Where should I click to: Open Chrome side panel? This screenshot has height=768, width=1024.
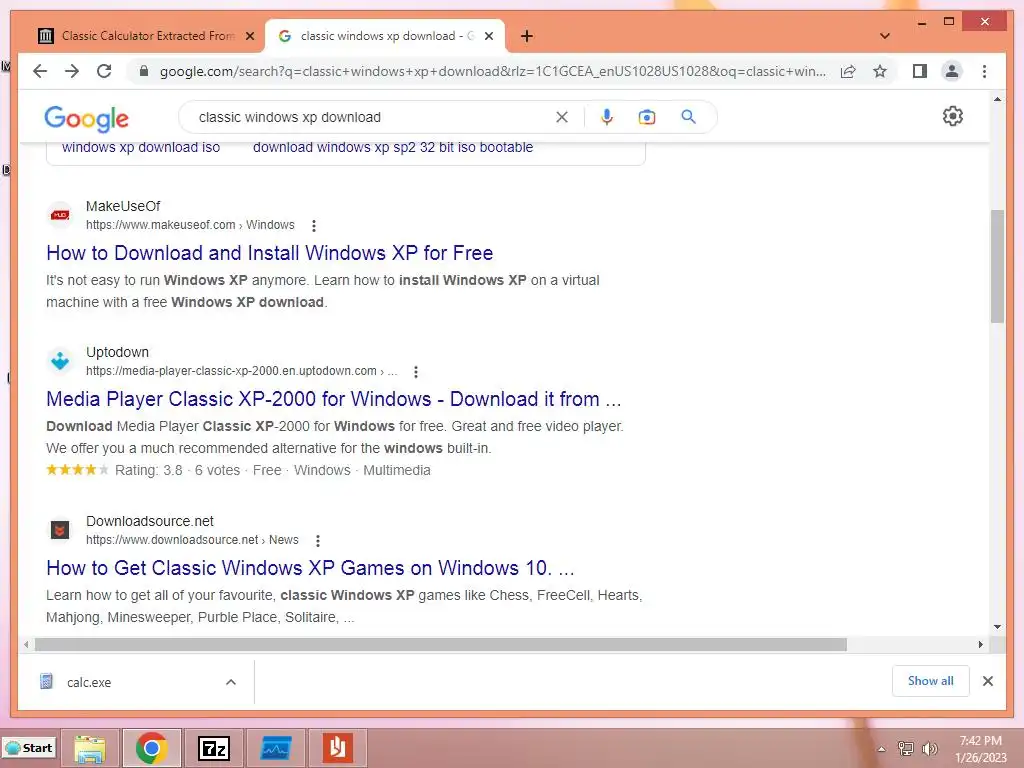coord(920,71)
